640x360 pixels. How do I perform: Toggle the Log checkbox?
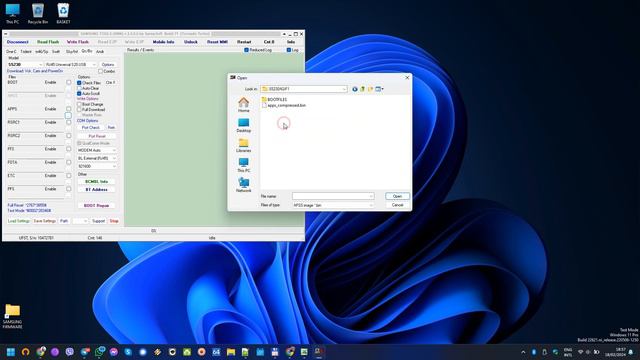(x=289, y=50)
